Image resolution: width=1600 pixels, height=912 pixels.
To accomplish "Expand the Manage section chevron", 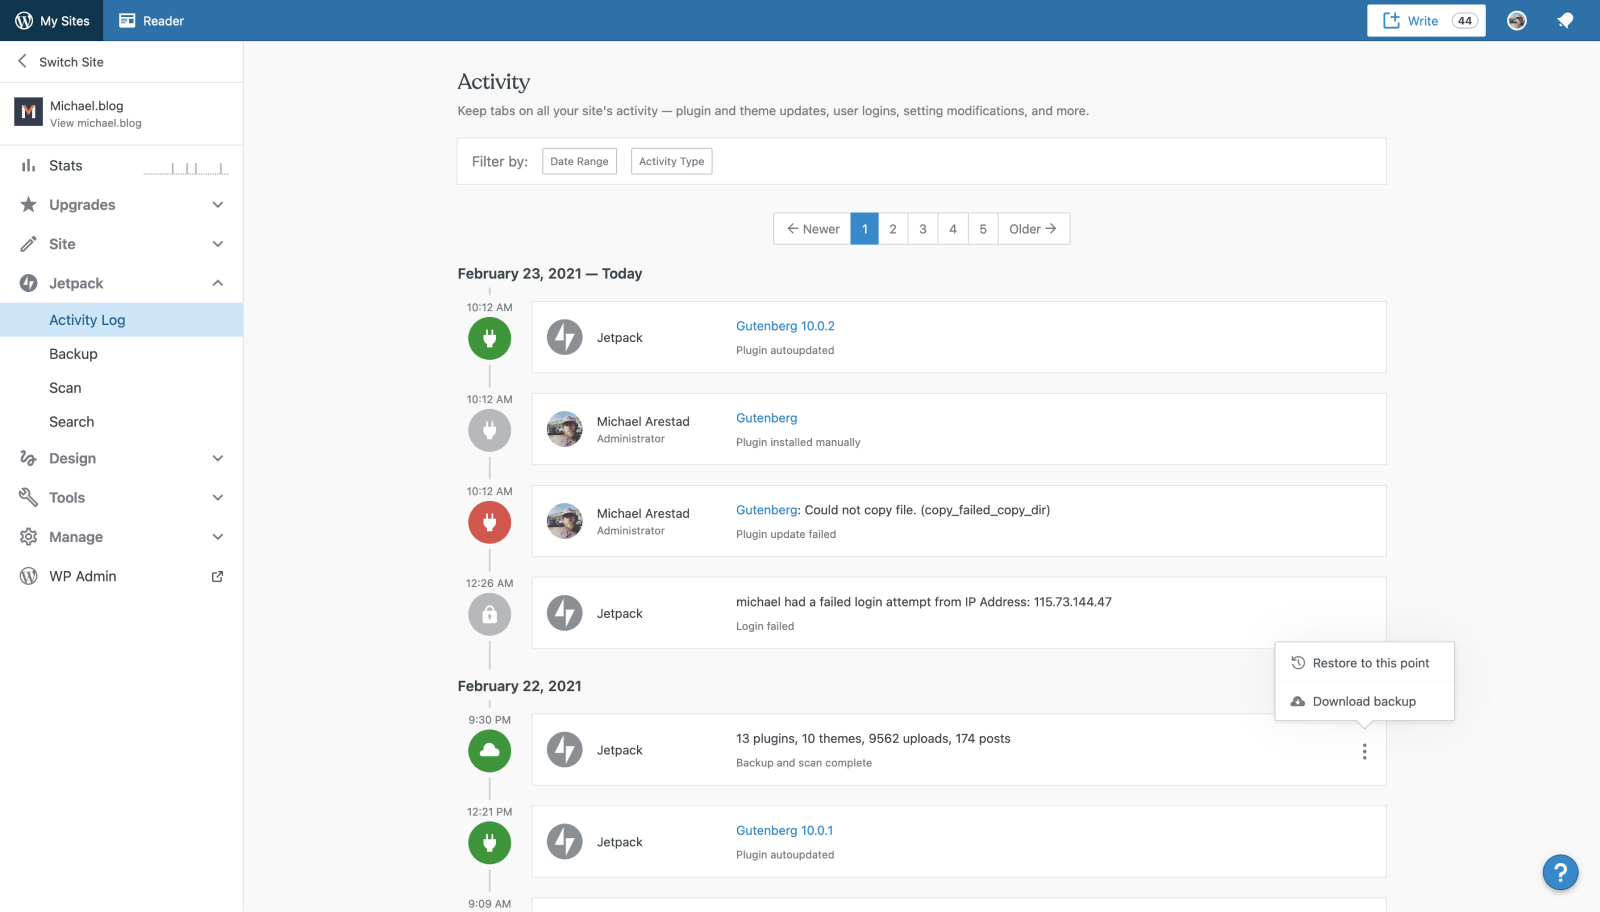I will [x=218, y=537].
